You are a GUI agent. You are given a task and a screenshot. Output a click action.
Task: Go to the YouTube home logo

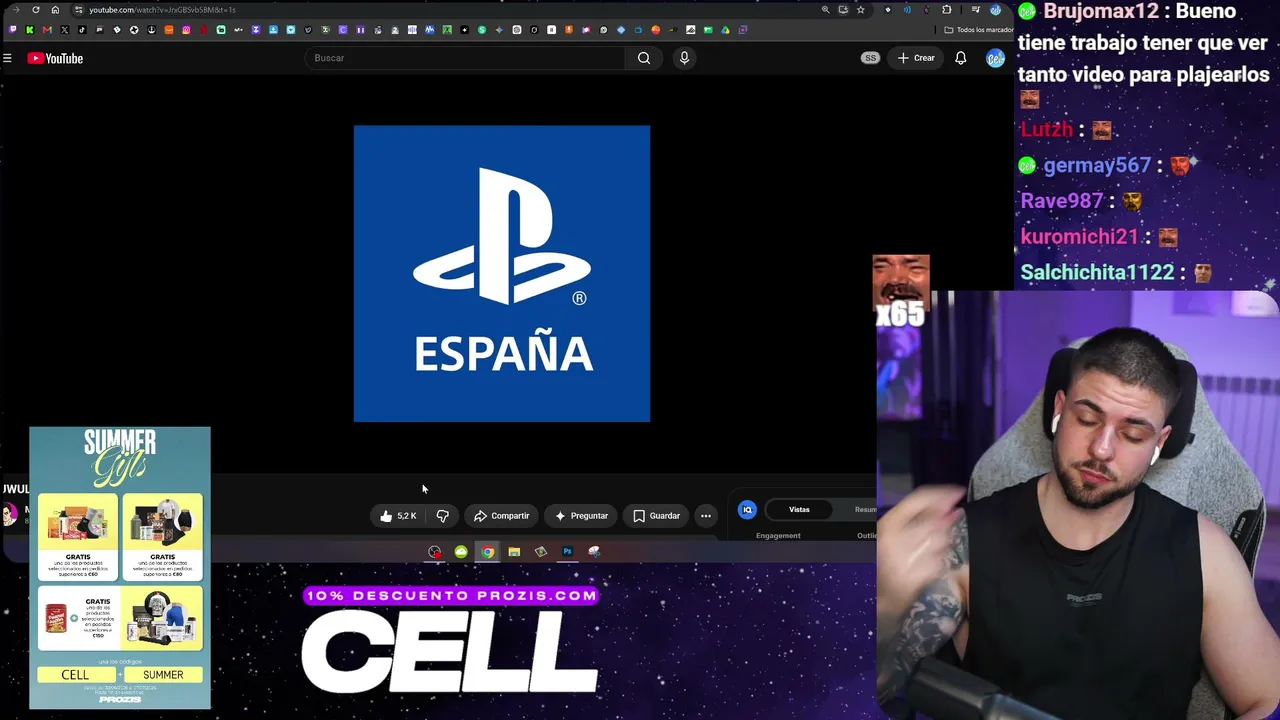55,58
